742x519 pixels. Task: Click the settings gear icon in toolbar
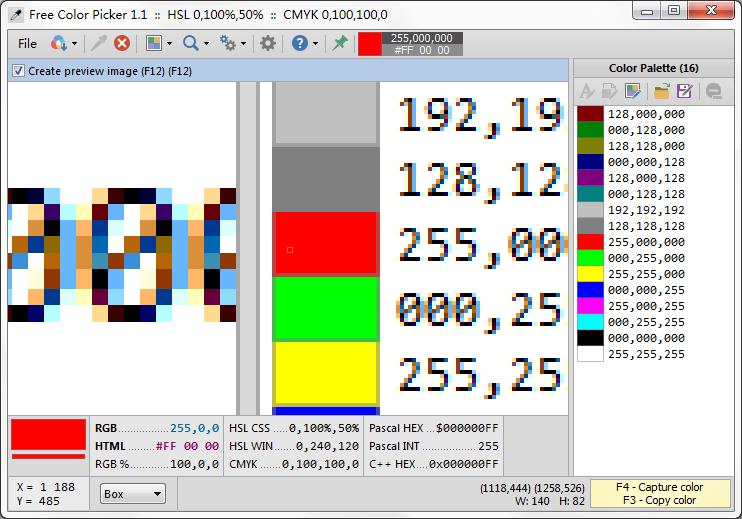click(268, 43)
